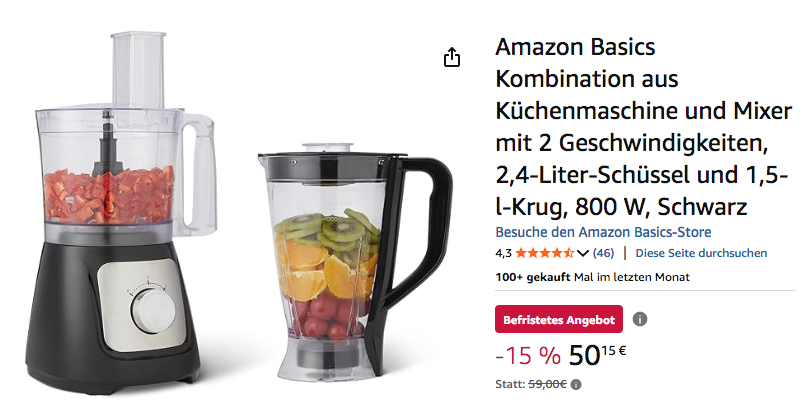Click Diese Seite durchsuchen link
807x407 pixels.
pos(701,253)
